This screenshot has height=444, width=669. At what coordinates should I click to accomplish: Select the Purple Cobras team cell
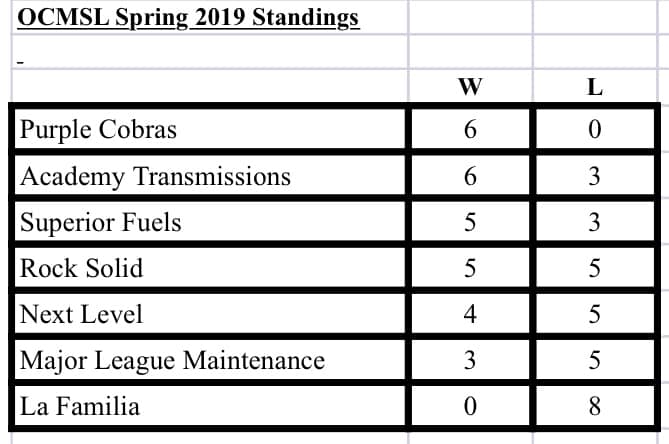tap(209, 129)
